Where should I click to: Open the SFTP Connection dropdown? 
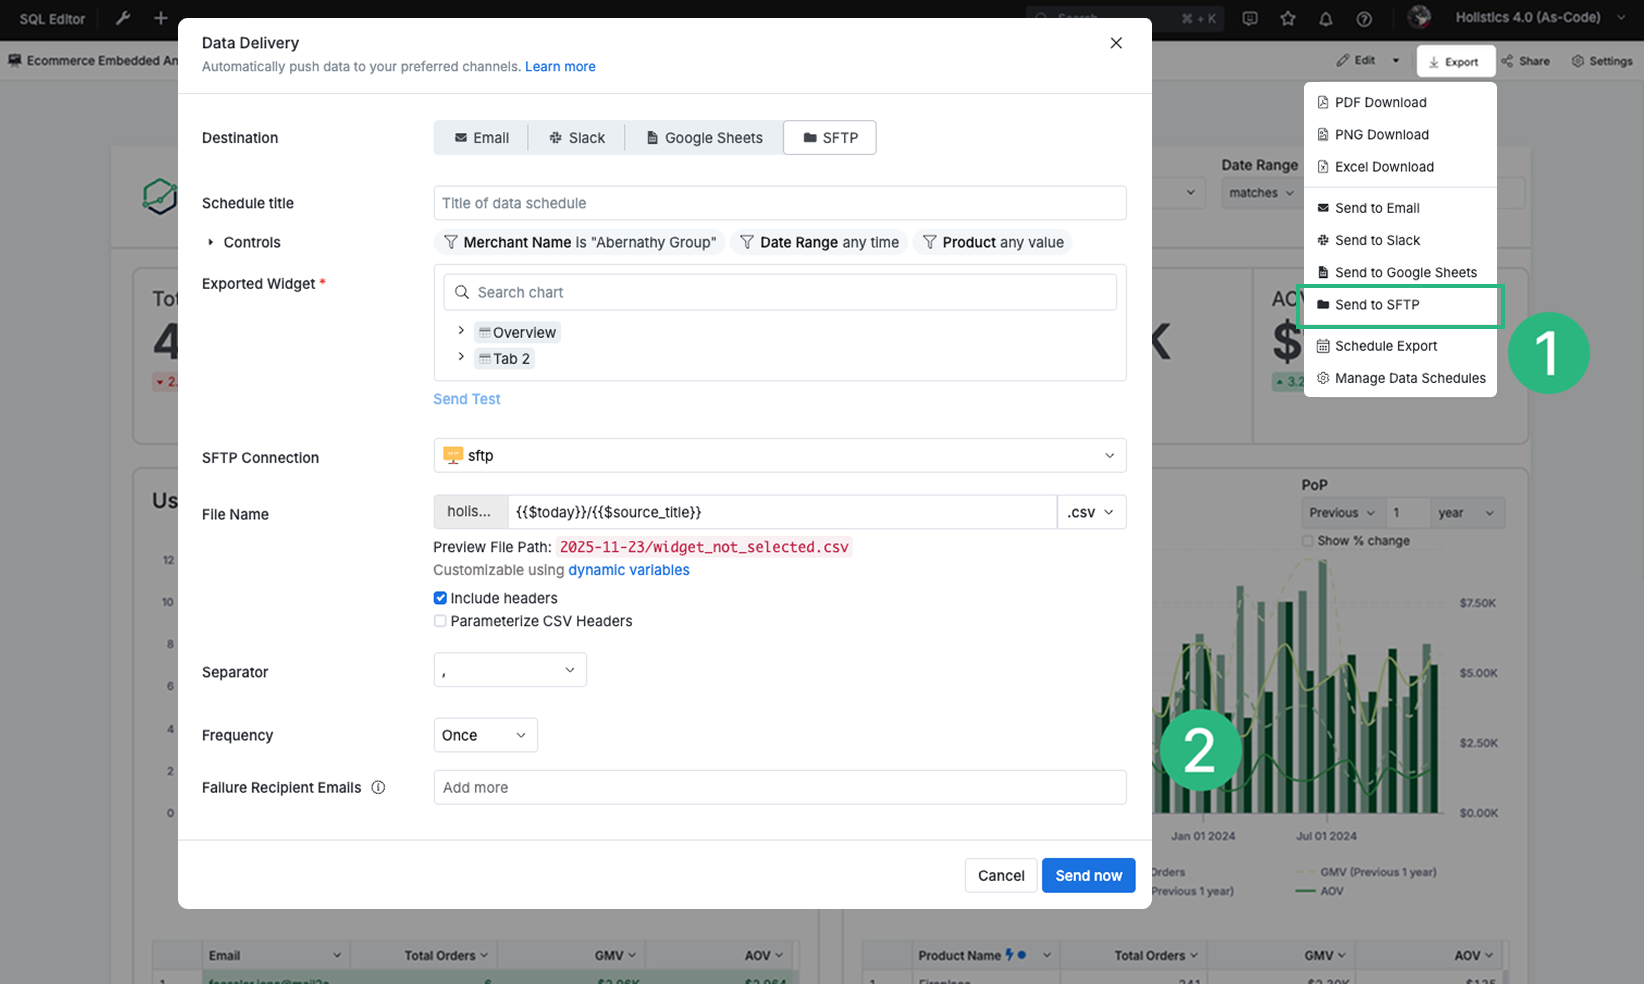pos(779,456)
